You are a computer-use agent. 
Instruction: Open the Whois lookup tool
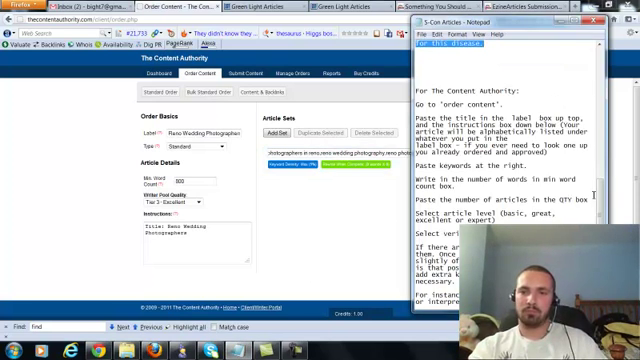(x=80, y=44)
